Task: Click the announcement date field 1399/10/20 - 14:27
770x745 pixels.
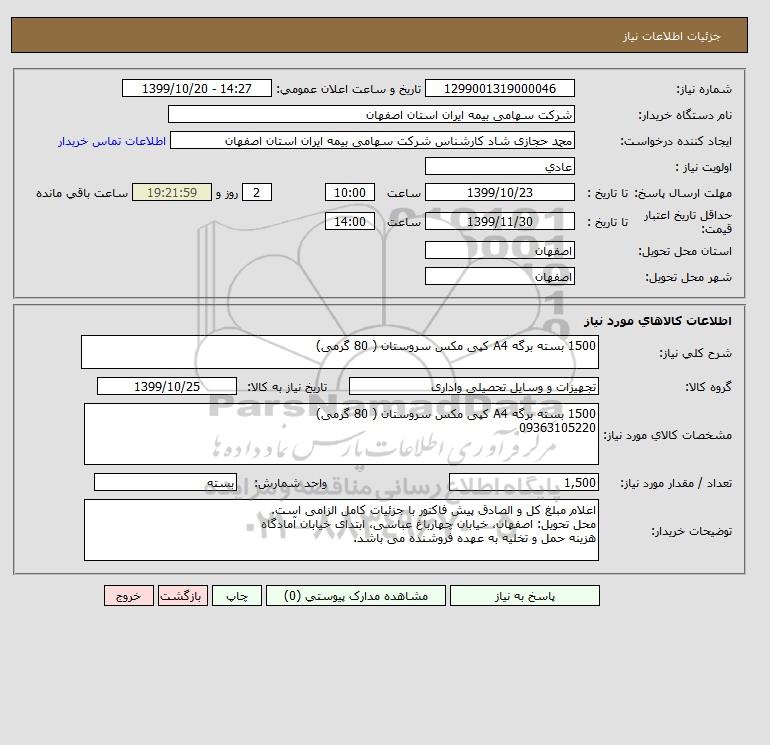Action: tap(196, 88)
